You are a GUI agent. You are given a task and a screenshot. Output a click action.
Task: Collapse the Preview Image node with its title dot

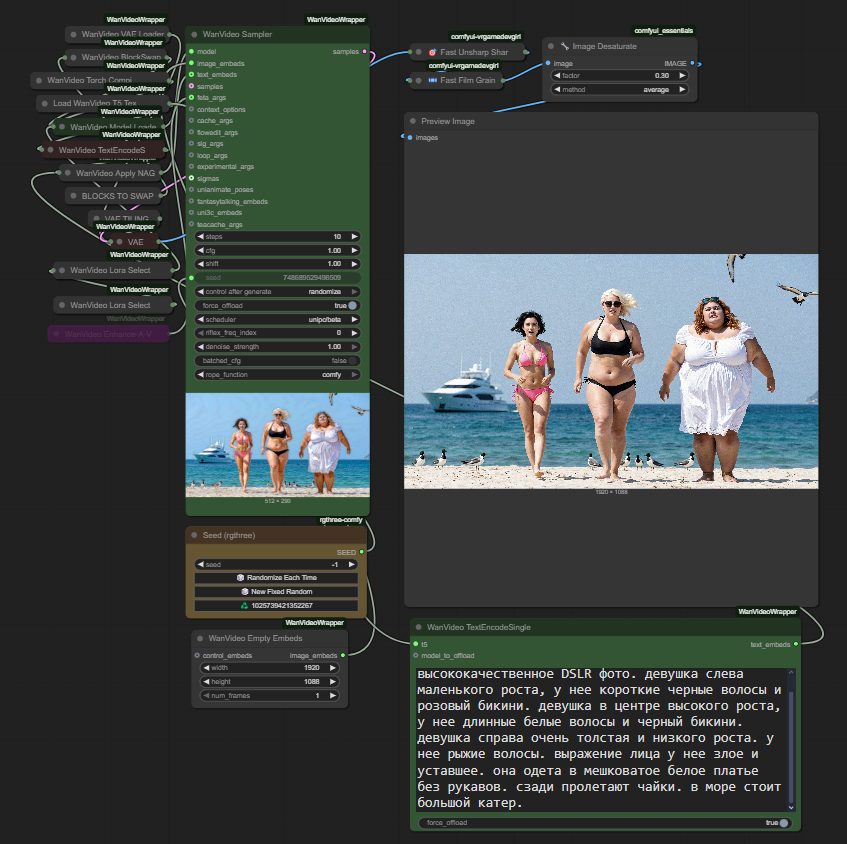click(413, 121)
